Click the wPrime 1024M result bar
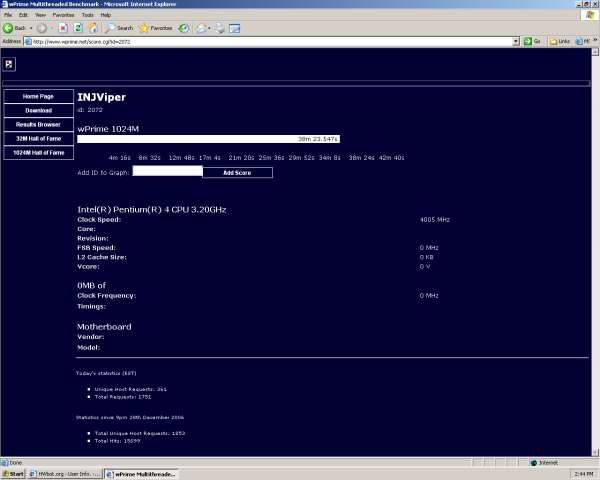The height and width of the screenshot is (480, 600). click(x=209, y=139)
